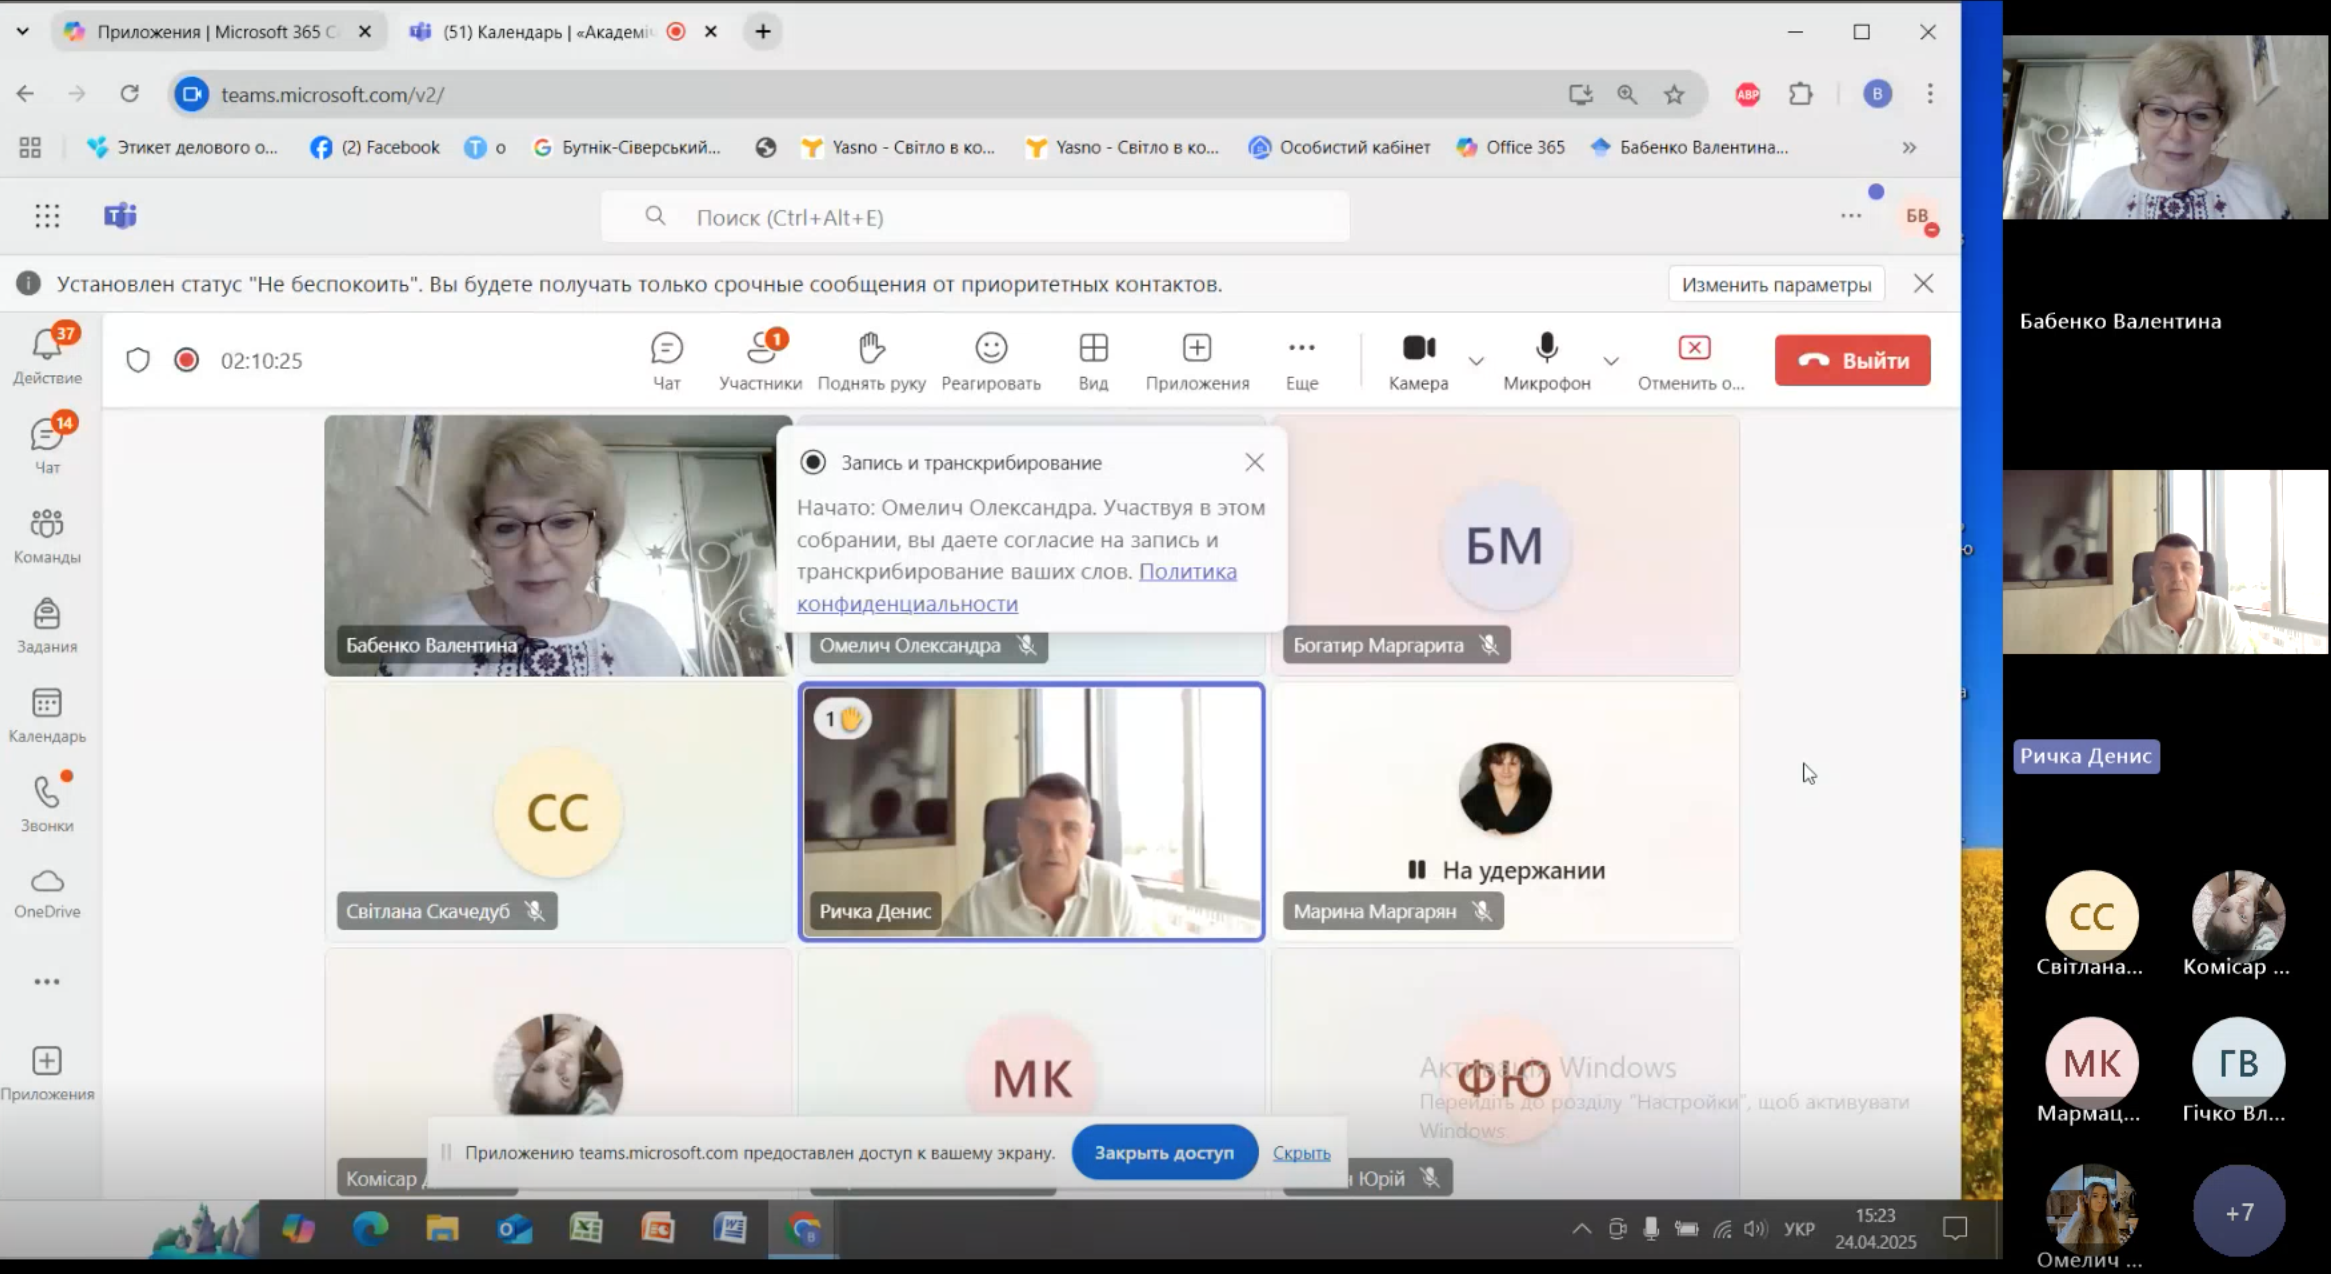Viewport: 2331px width, 1274px height.
Task: Open meeting Apps (Приложения) in toolbar
Action: (x=1197, y=360)
